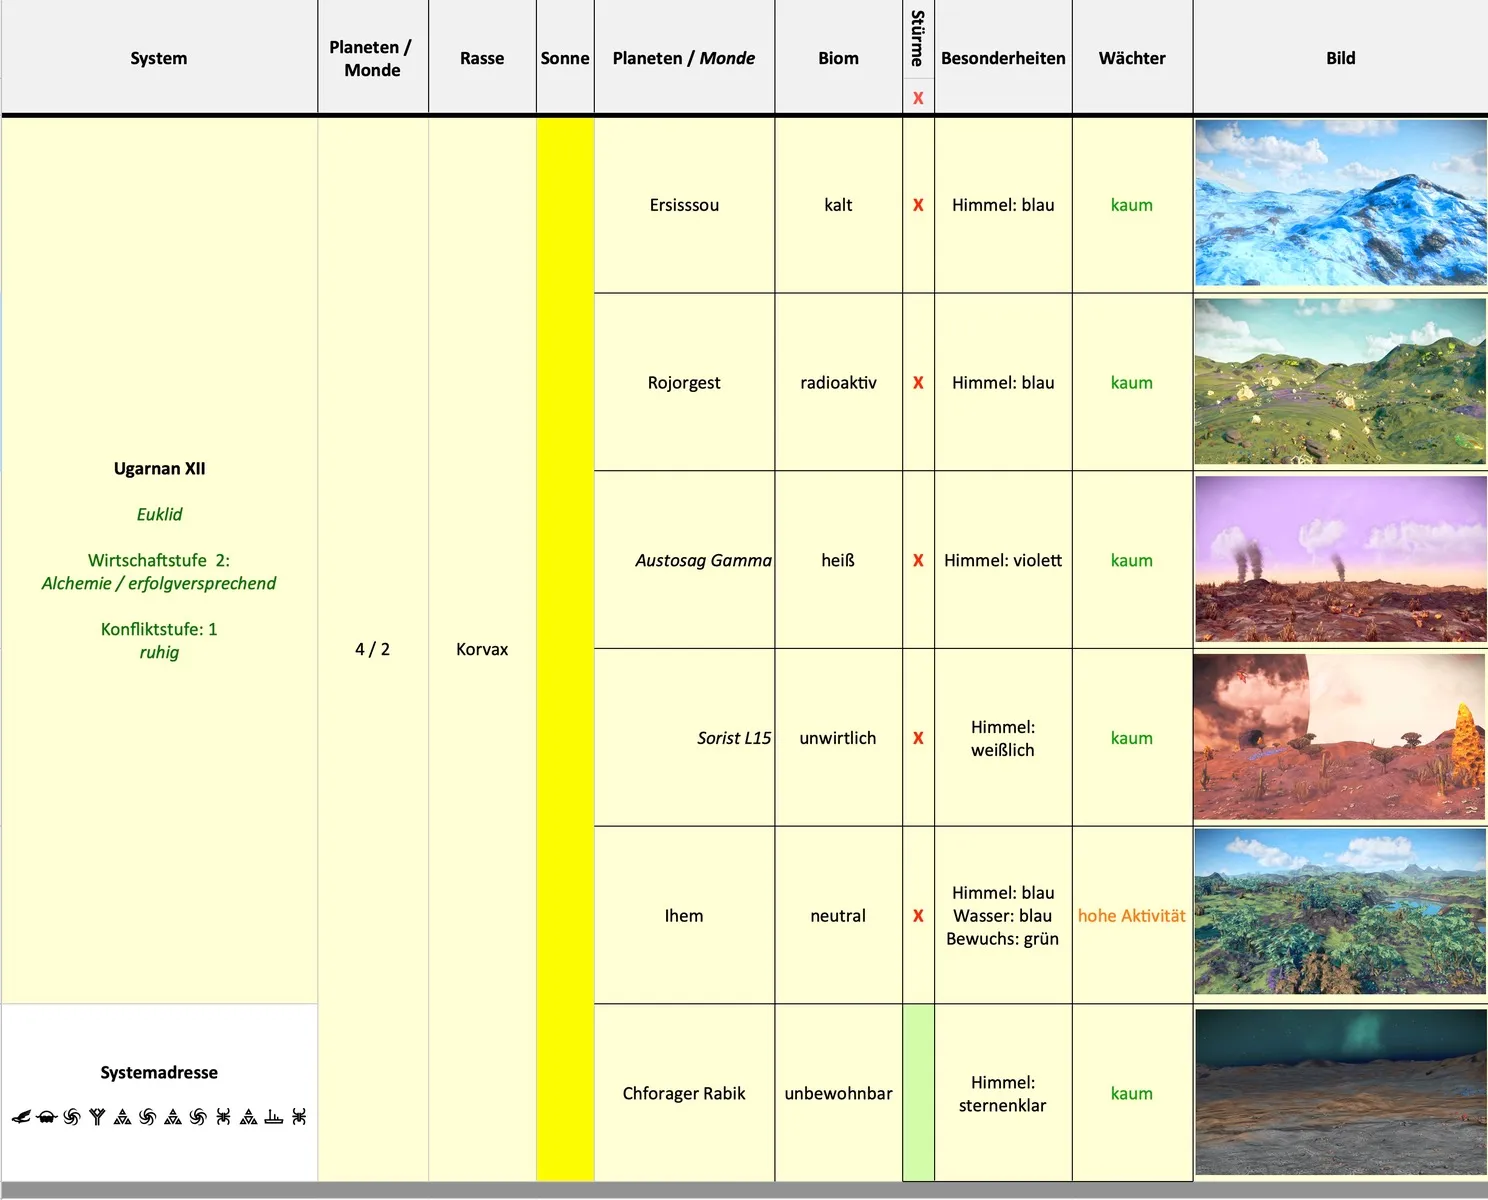The image size is (1488, 1200).
Task: Click the orange 'hohe Aktivität' text
Action: click(x=1132, y=916)
